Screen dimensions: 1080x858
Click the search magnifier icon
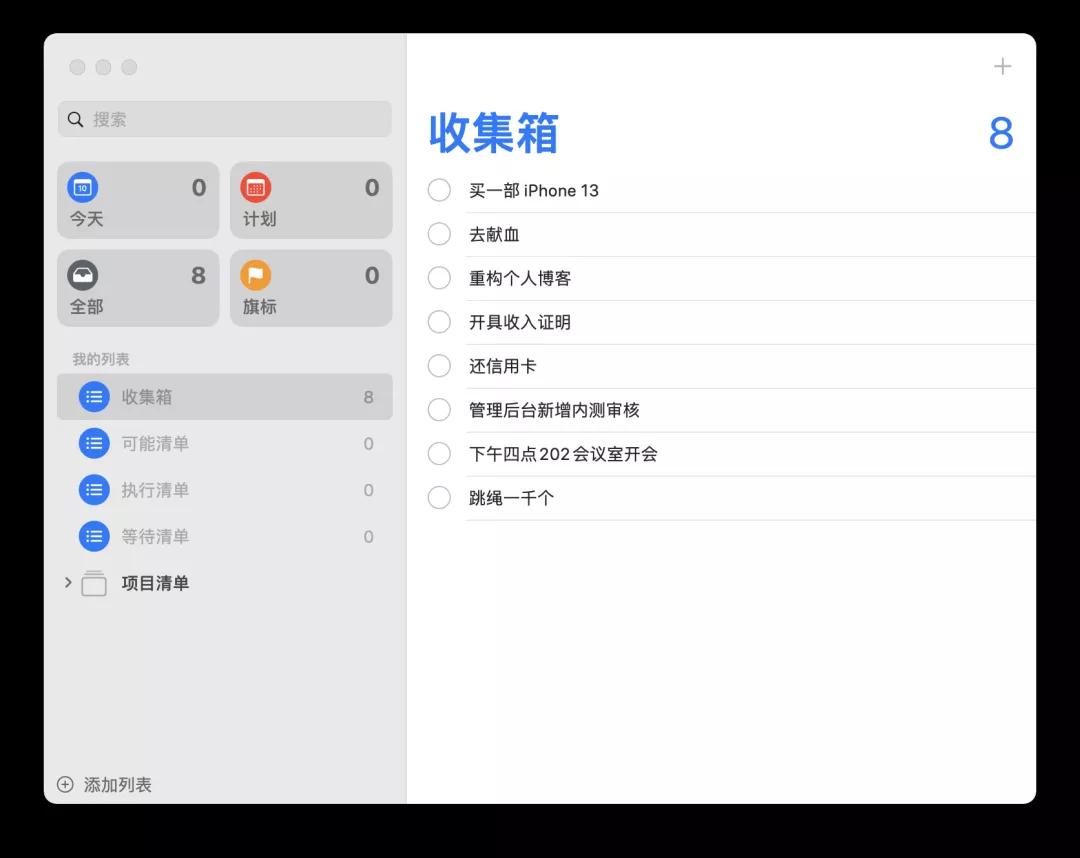(x=75, y=119)
